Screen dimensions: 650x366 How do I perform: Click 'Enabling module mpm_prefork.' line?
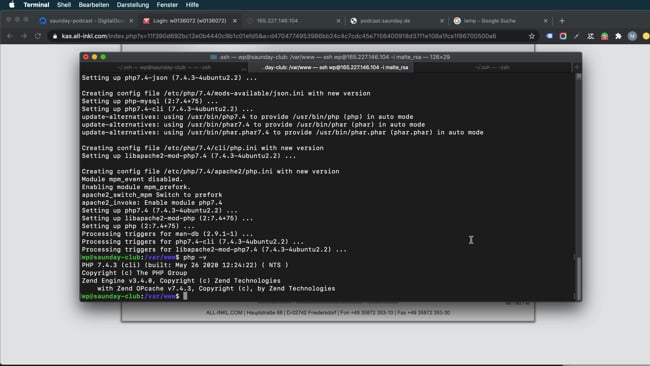136,187
